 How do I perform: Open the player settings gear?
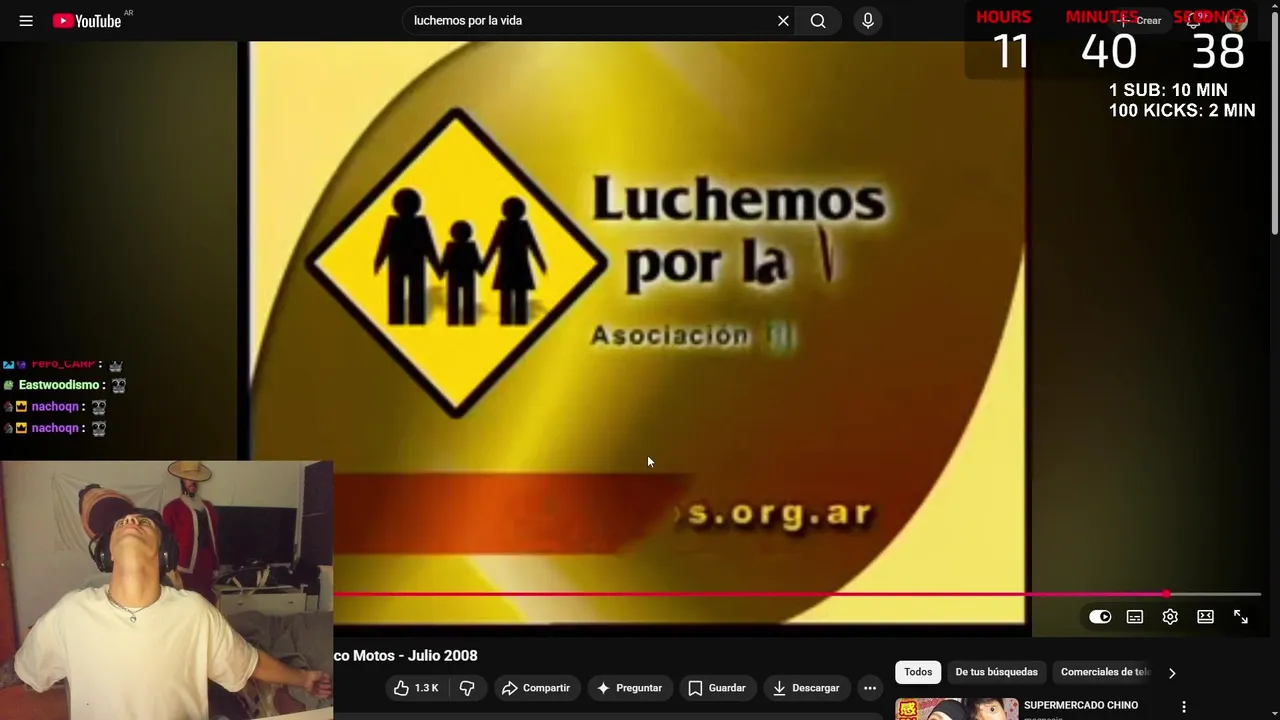1170,617
